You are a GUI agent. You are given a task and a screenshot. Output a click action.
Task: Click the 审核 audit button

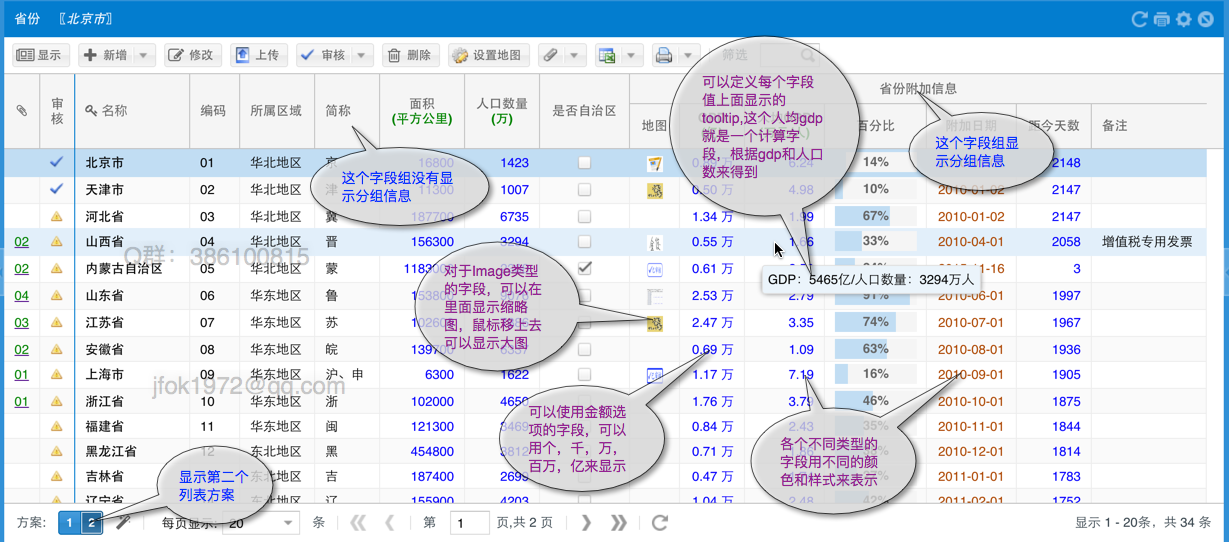tap(323, 55)
